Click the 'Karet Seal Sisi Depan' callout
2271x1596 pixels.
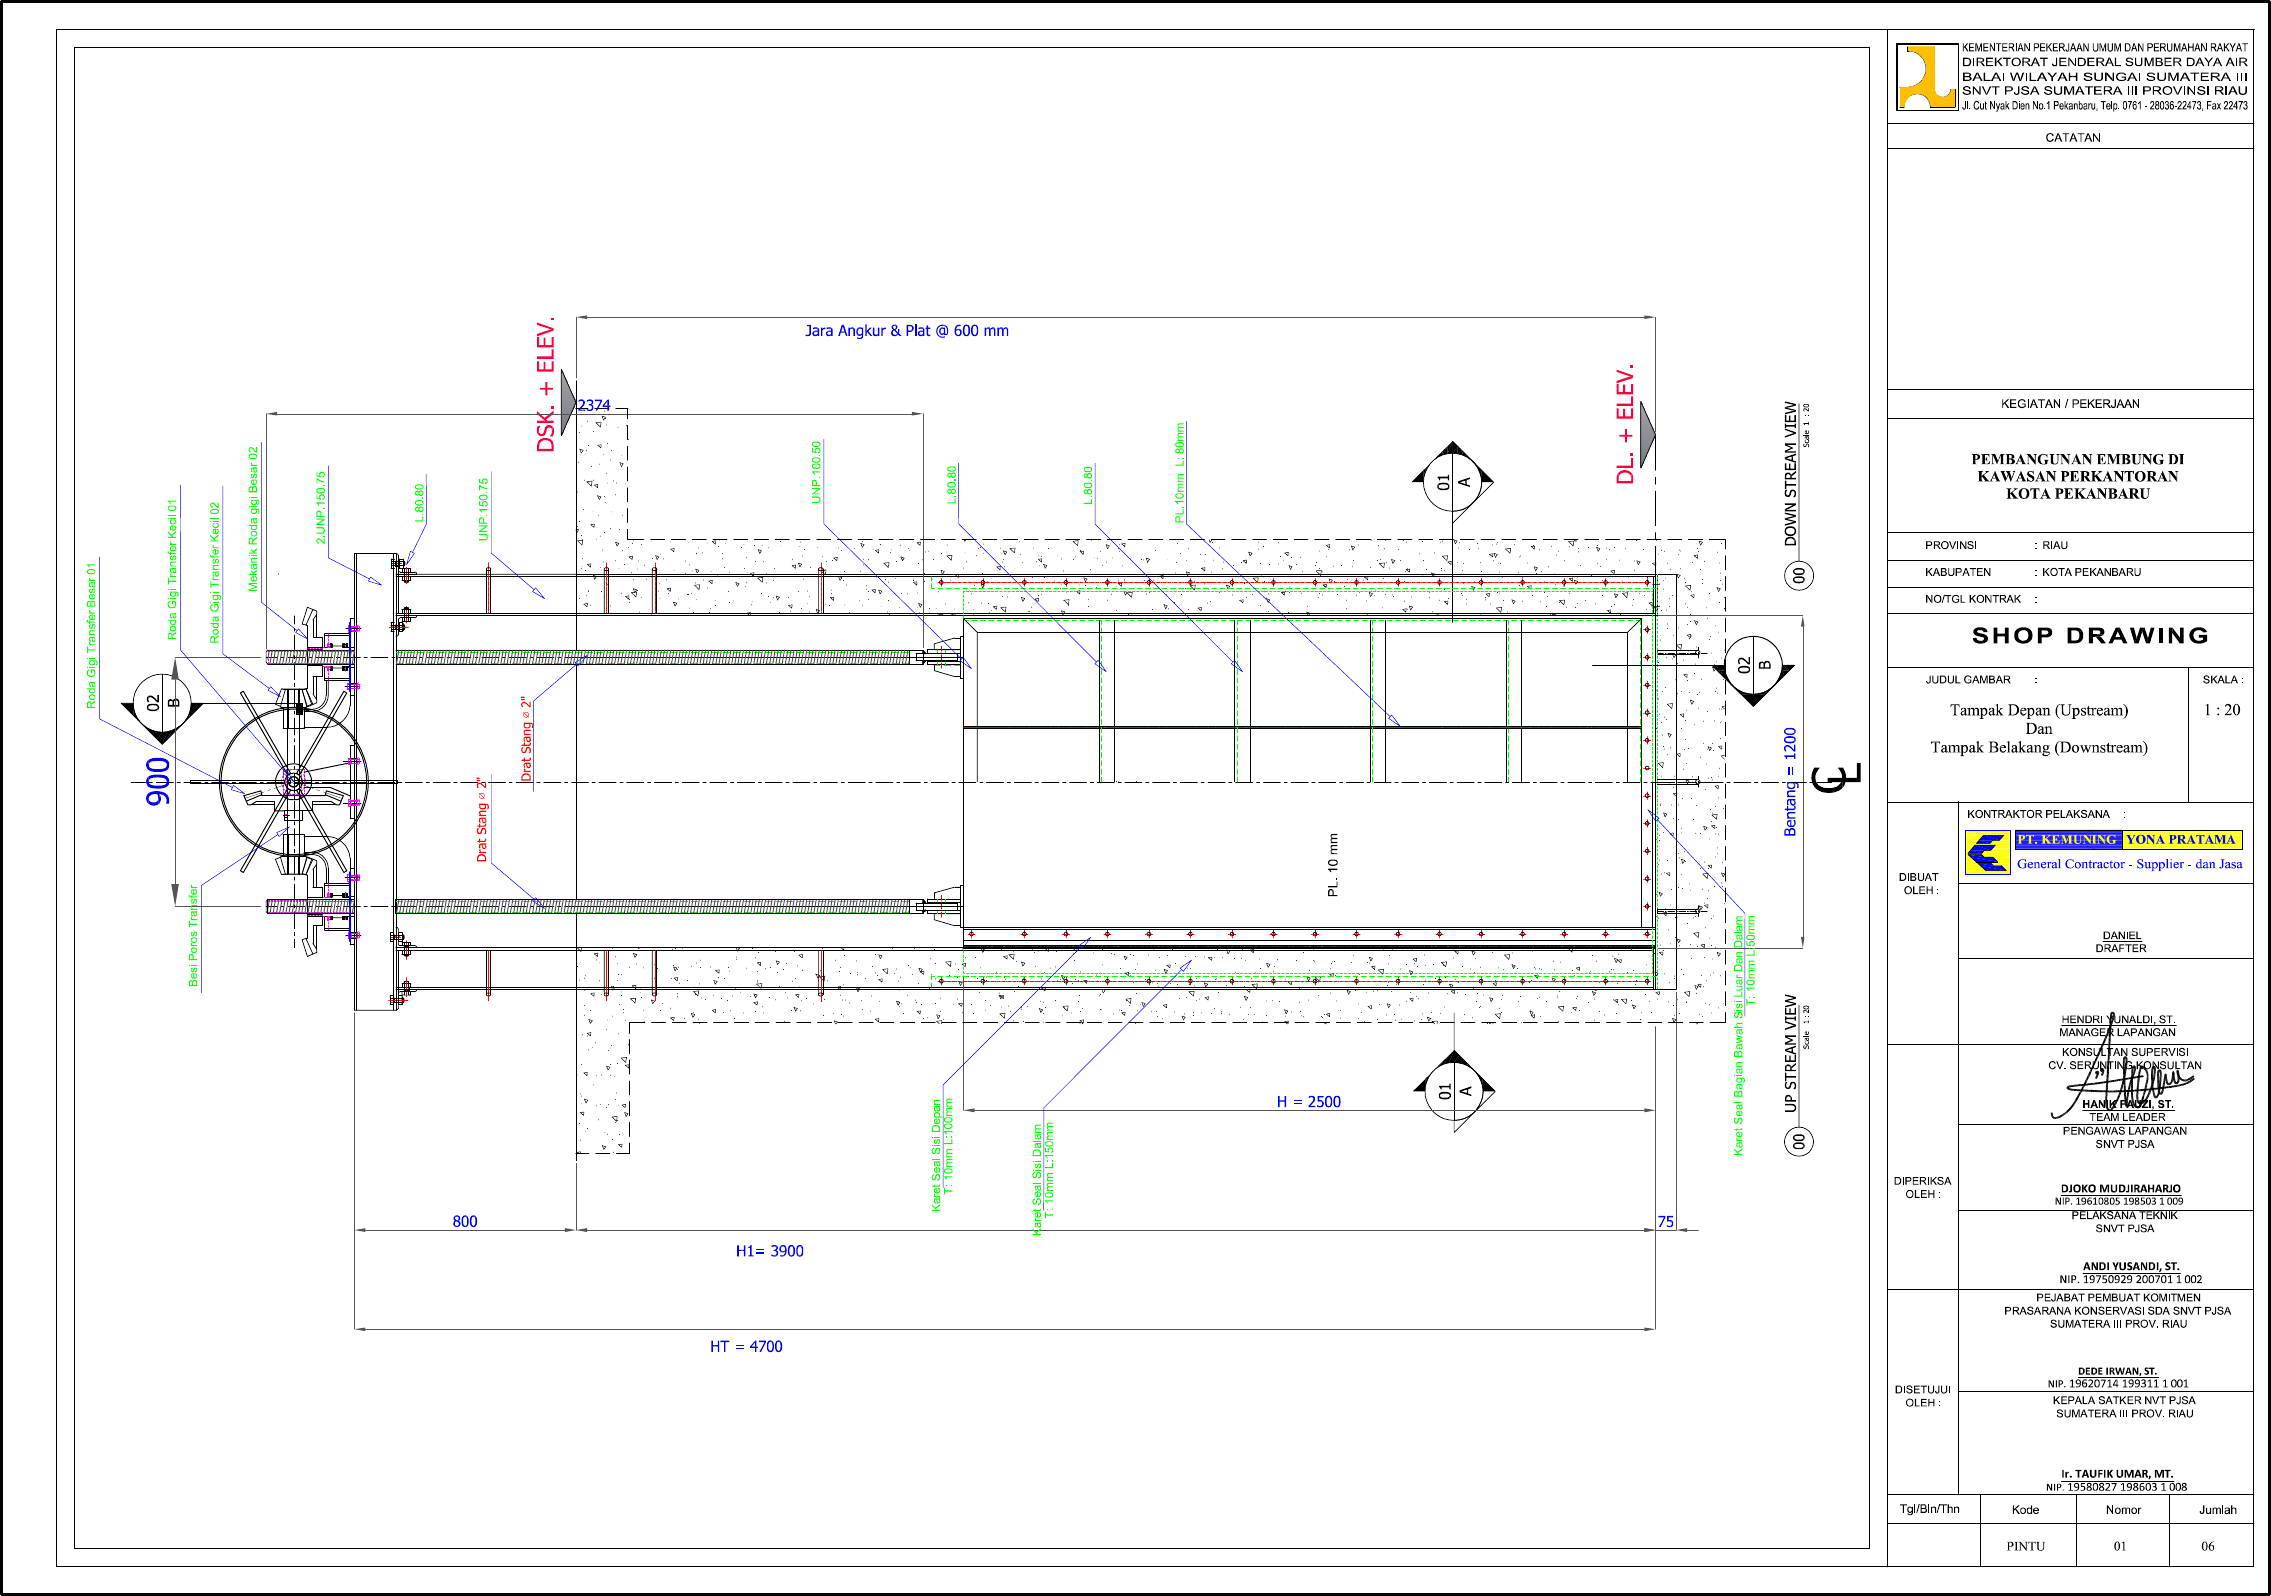click(x=943, y=1155)
